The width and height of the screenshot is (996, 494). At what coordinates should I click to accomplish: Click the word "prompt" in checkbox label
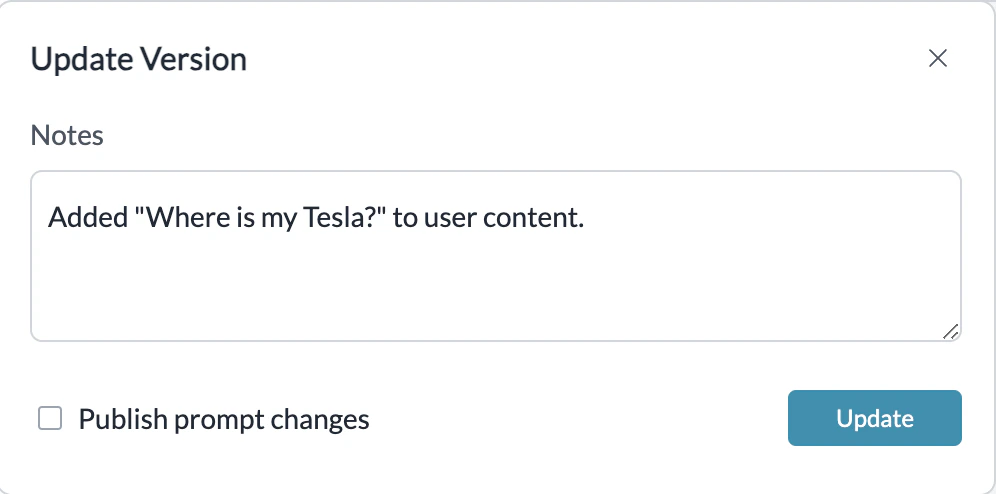pos(221,420)
